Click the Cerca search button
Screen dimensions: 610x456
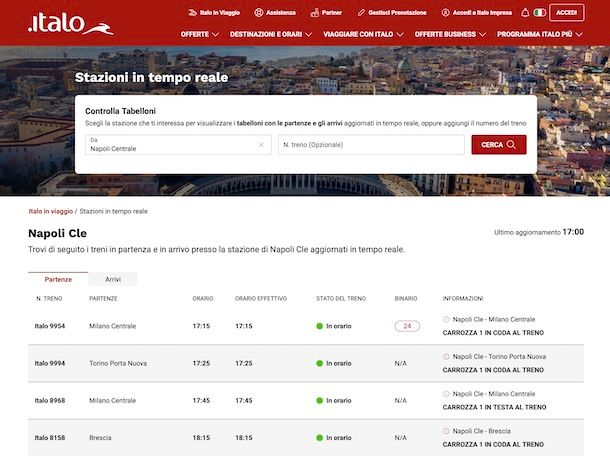pos(499,145)
